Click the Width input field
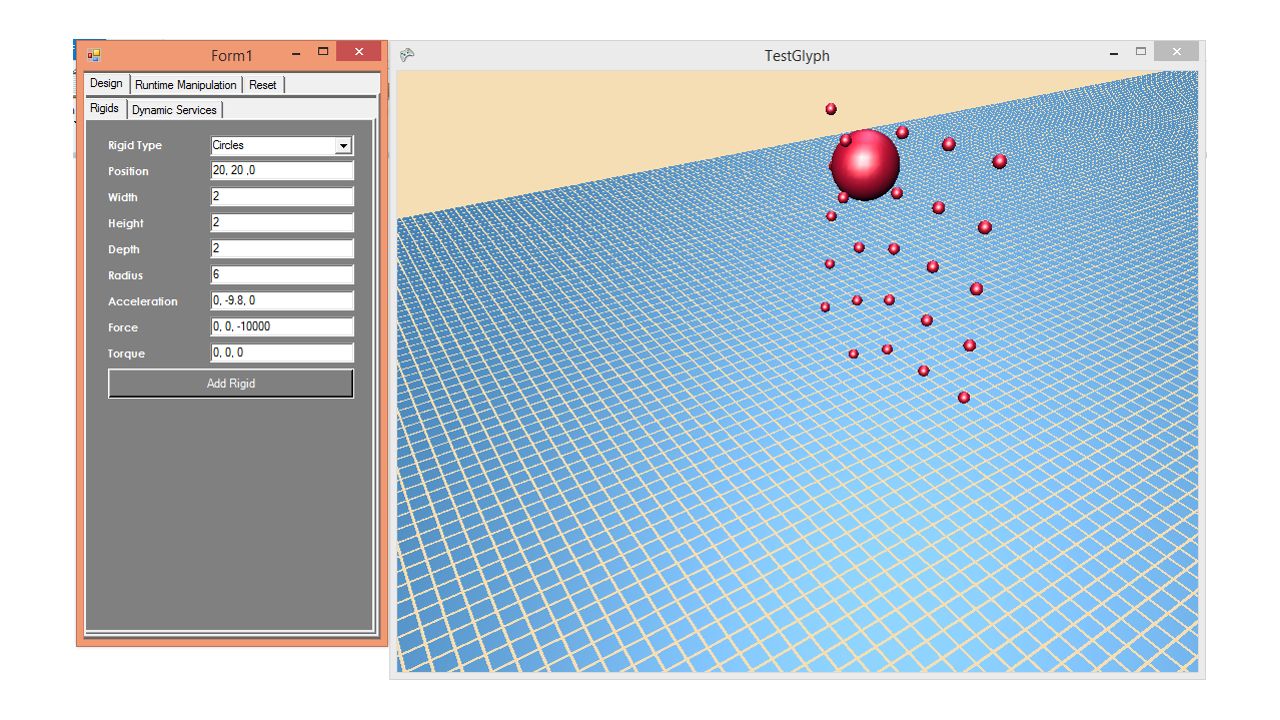 (281, 196)
